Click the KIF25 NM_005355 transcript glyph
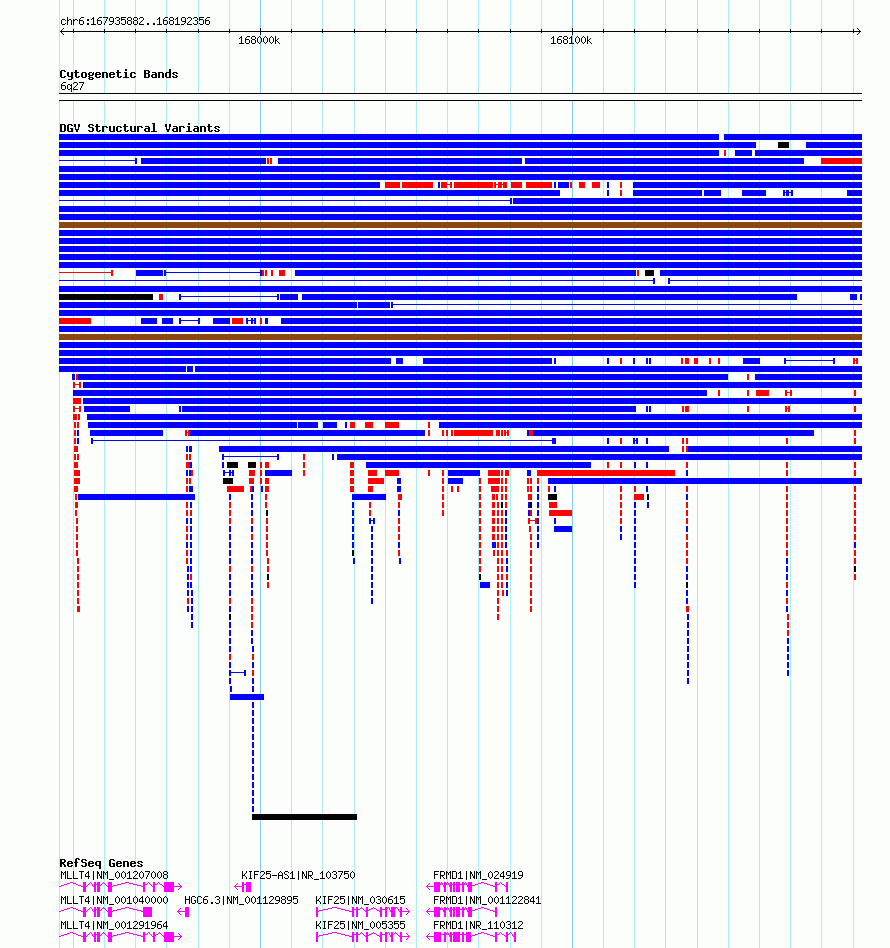 point(363,937)
